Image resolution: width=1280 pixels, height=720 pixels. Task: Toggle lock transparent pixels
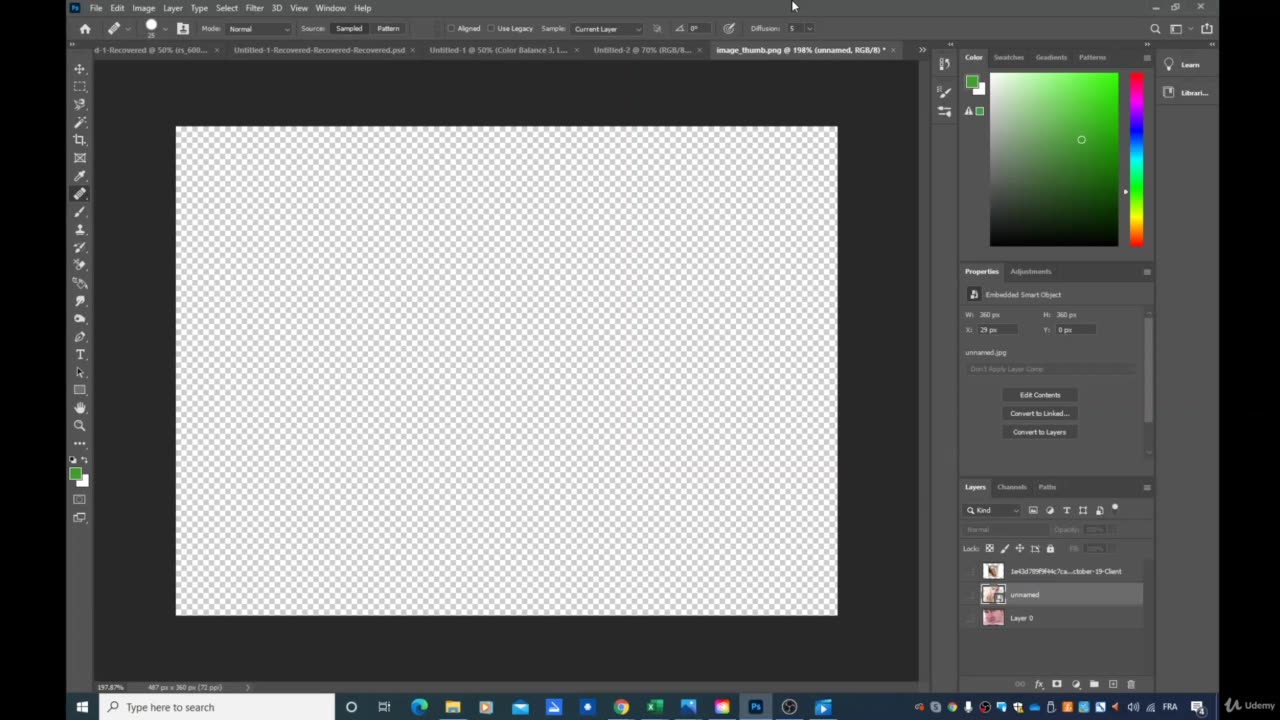(x=990, y=548)
